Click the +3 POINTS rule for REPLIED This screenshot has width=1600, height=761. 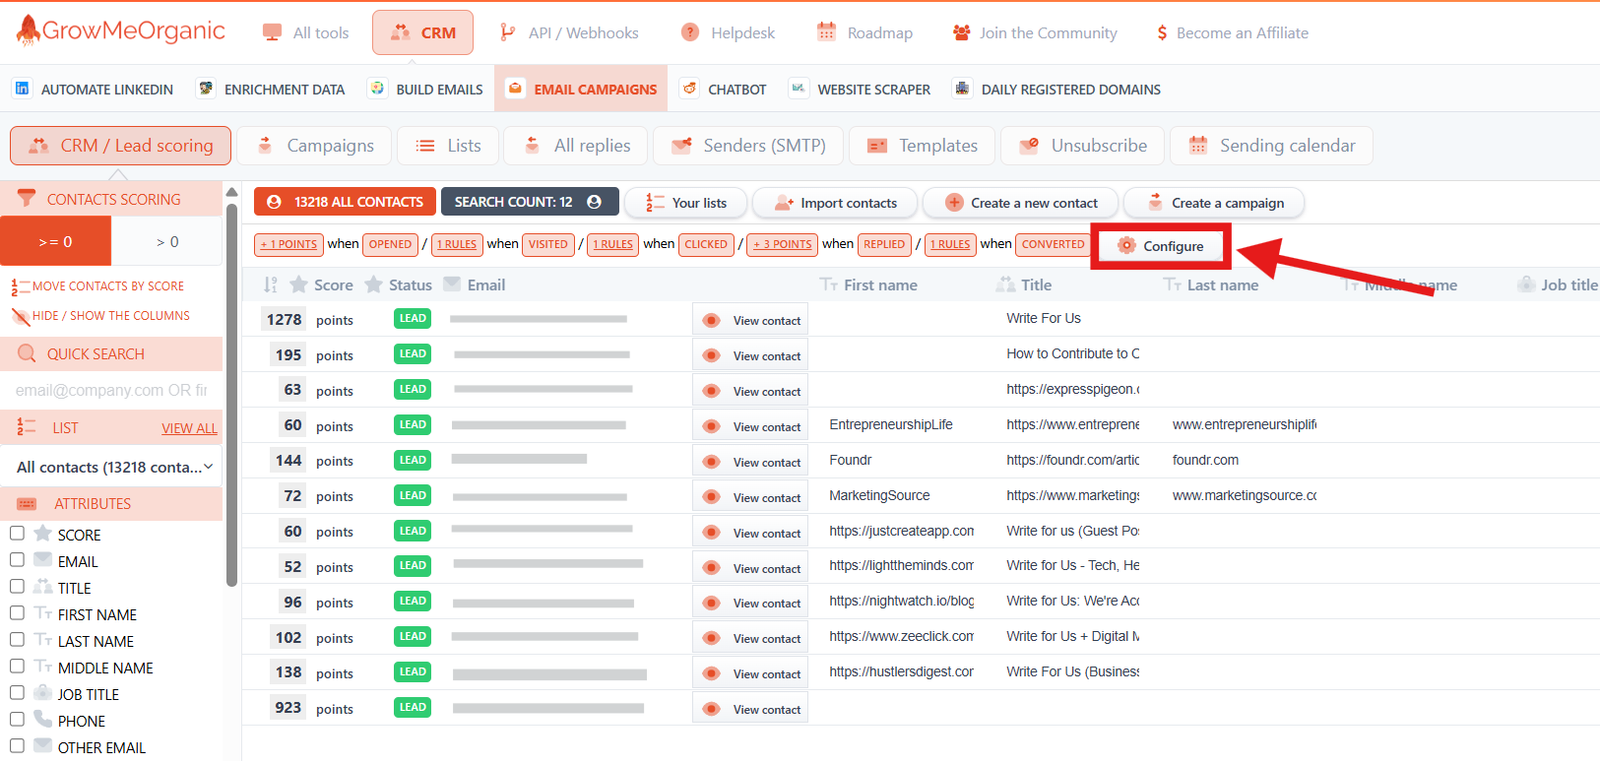coord(783,244)
